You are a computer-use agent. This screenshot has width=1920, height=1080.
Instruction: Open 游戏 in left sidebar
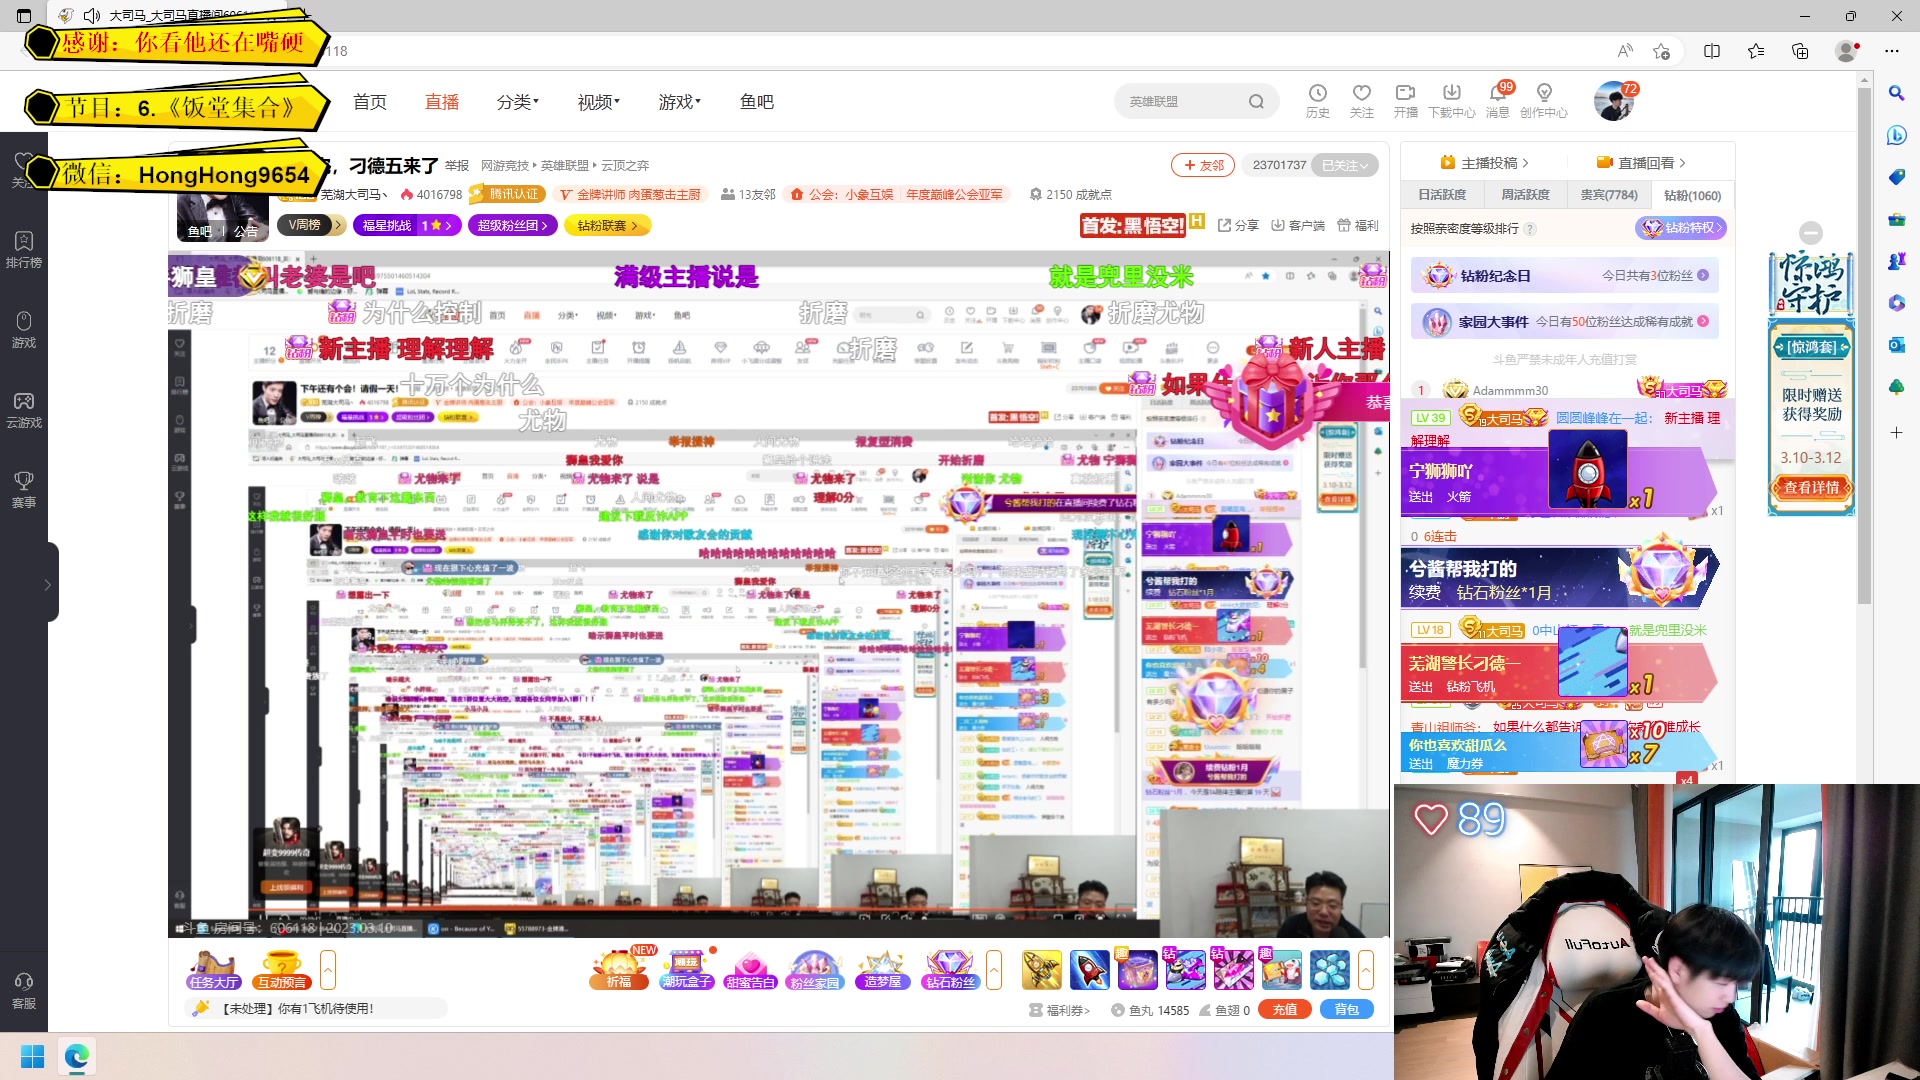[24, 330]
